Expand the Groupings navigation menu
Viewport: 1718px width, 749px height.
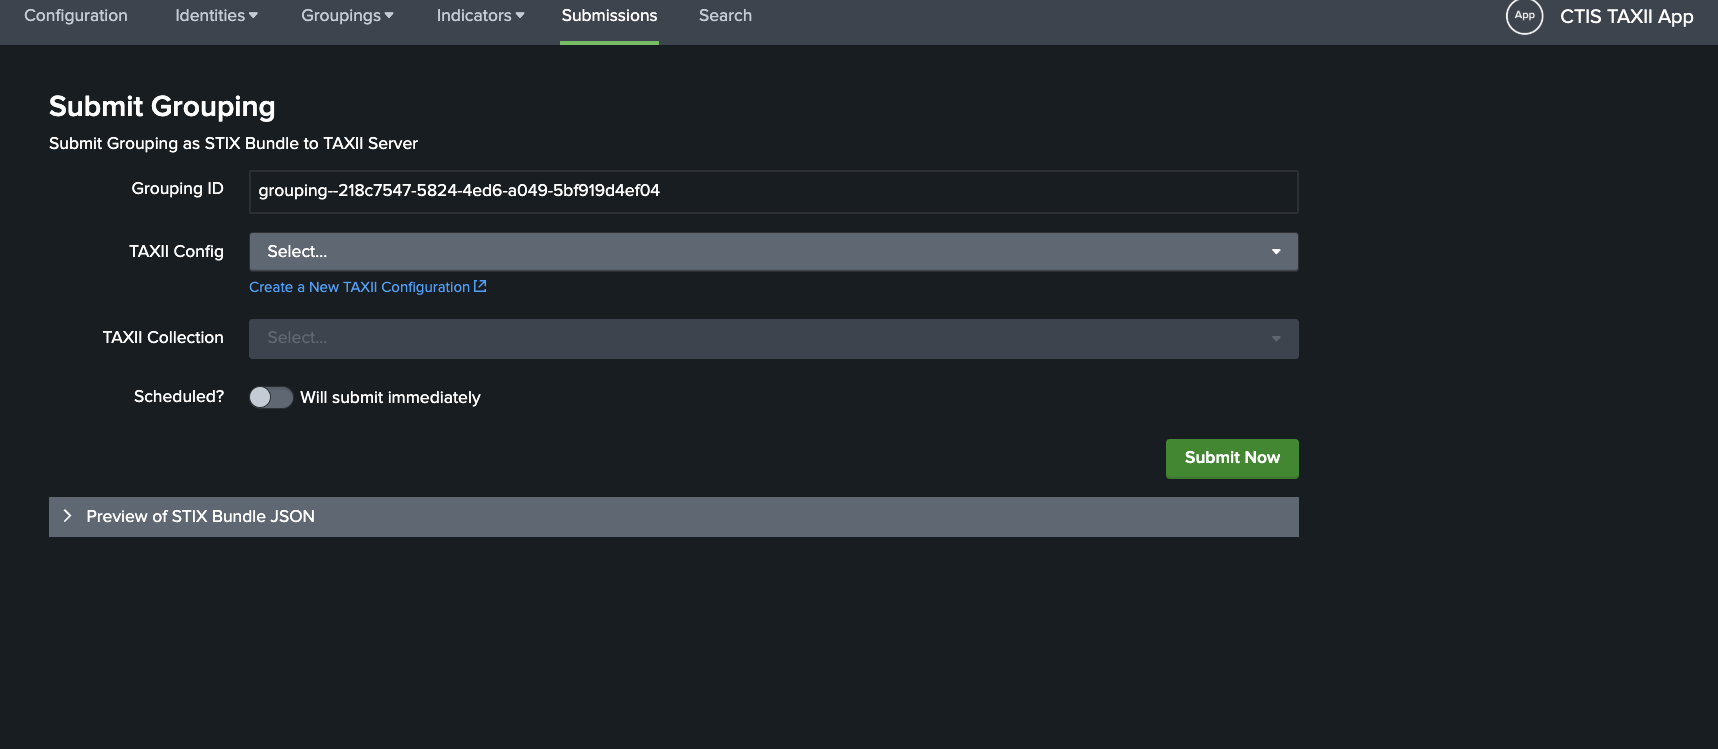click(x=346, y=16)
